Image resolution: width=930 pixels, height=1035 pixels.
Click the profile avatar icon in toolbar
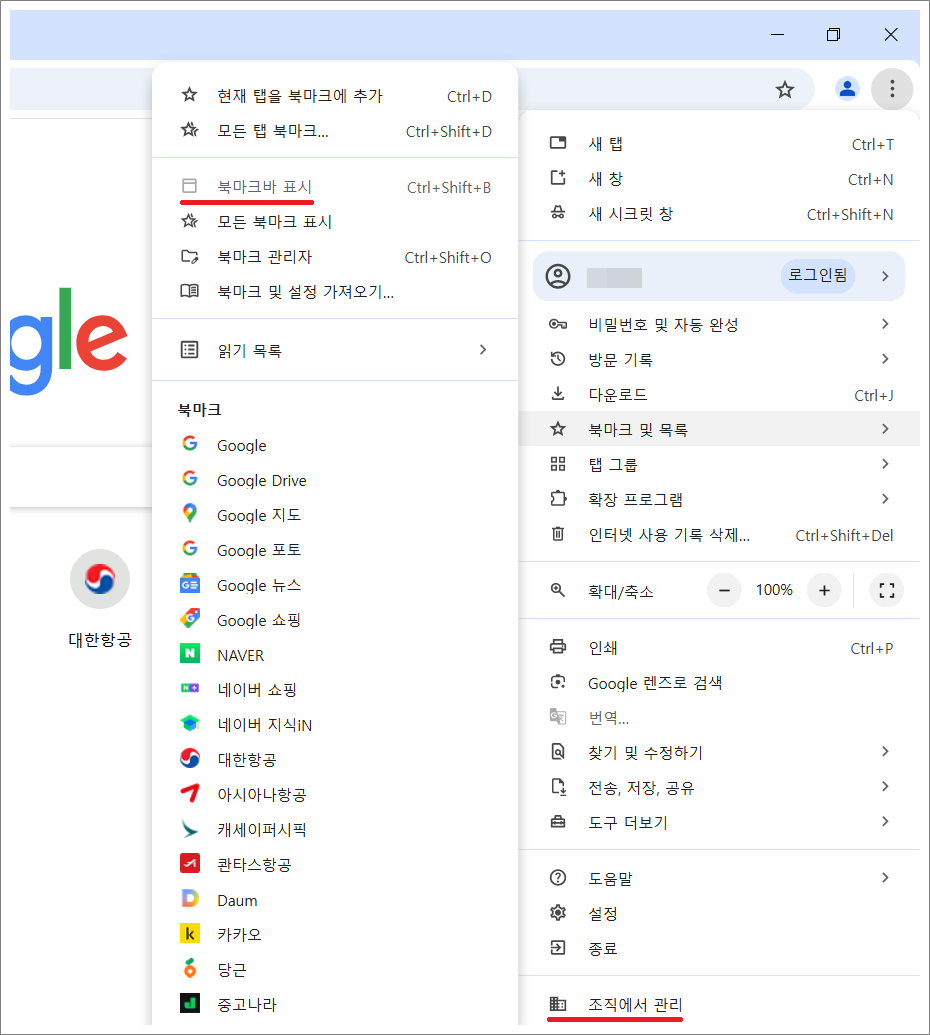click(847, 88)
